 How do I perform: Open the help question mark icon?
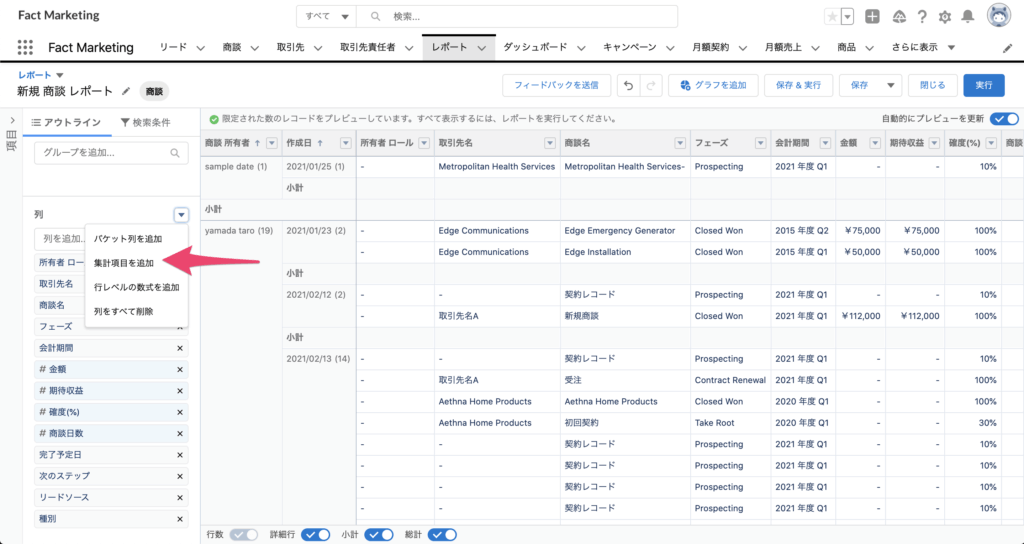pyautogui.click(x=922, y=17)
